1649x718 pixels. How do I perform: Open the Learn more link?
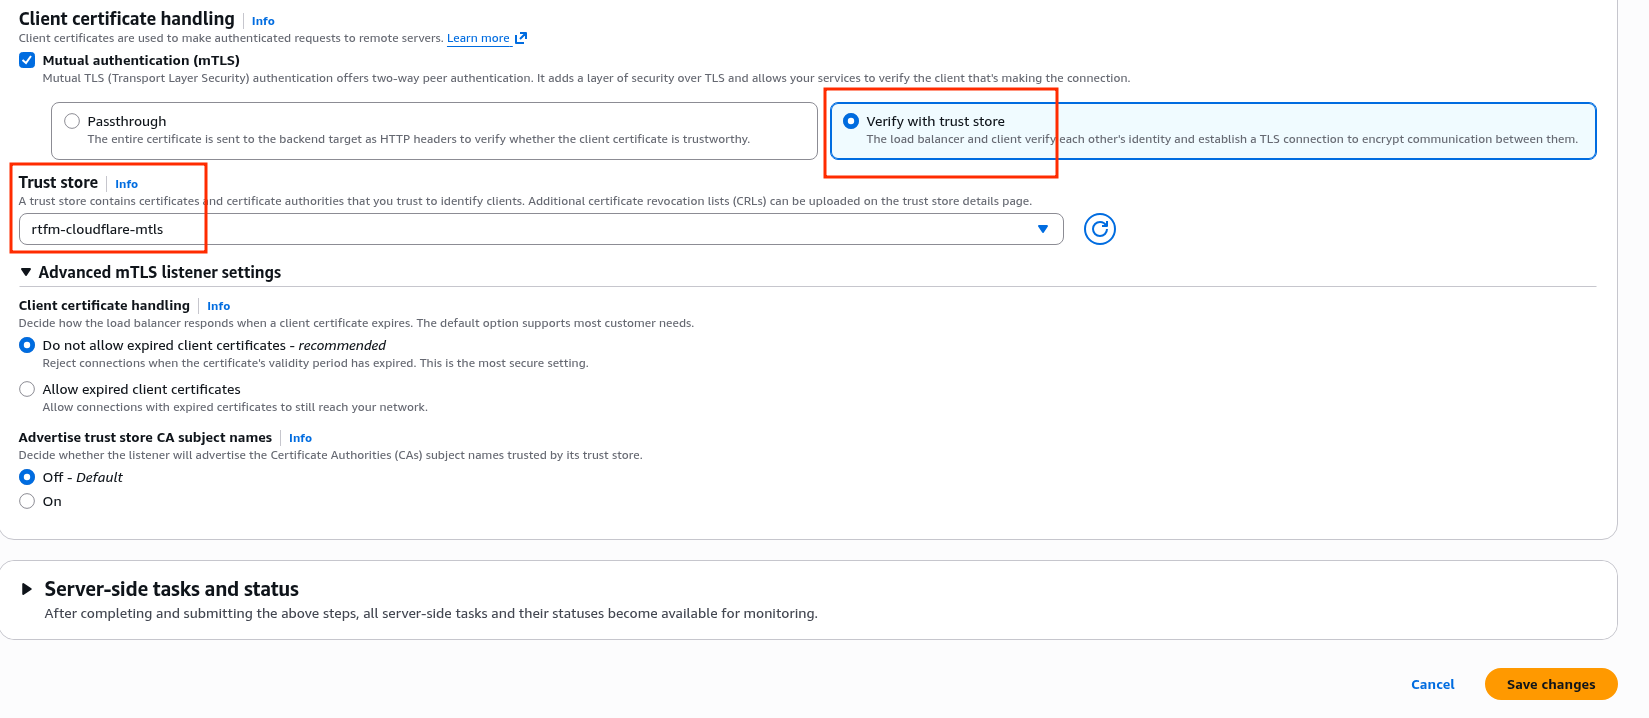point(478,38)
